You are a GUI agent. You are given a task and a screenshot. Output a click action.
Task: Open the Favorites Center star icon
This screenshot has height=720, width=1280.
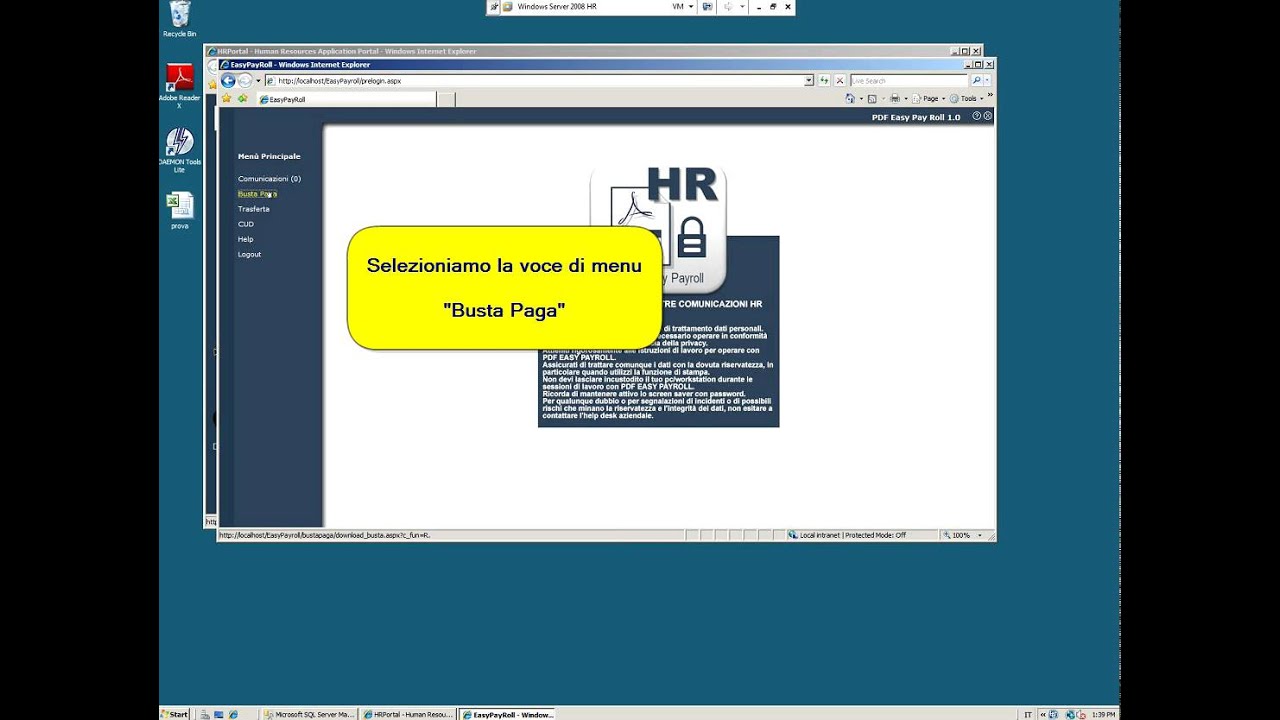227,99
